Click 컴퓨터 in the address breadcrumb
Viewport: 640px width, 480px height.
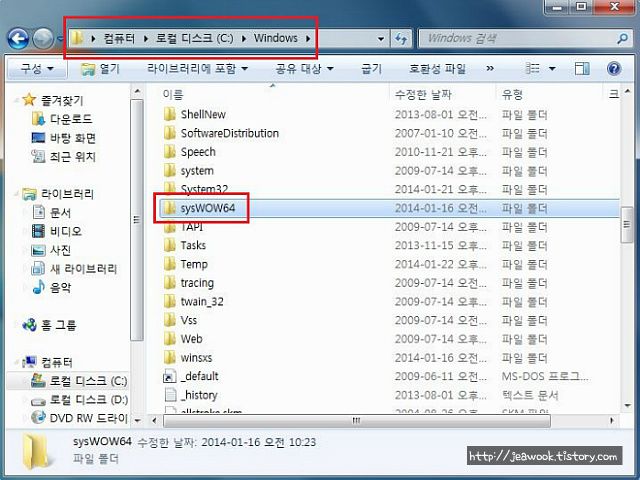tap(118, 38)
